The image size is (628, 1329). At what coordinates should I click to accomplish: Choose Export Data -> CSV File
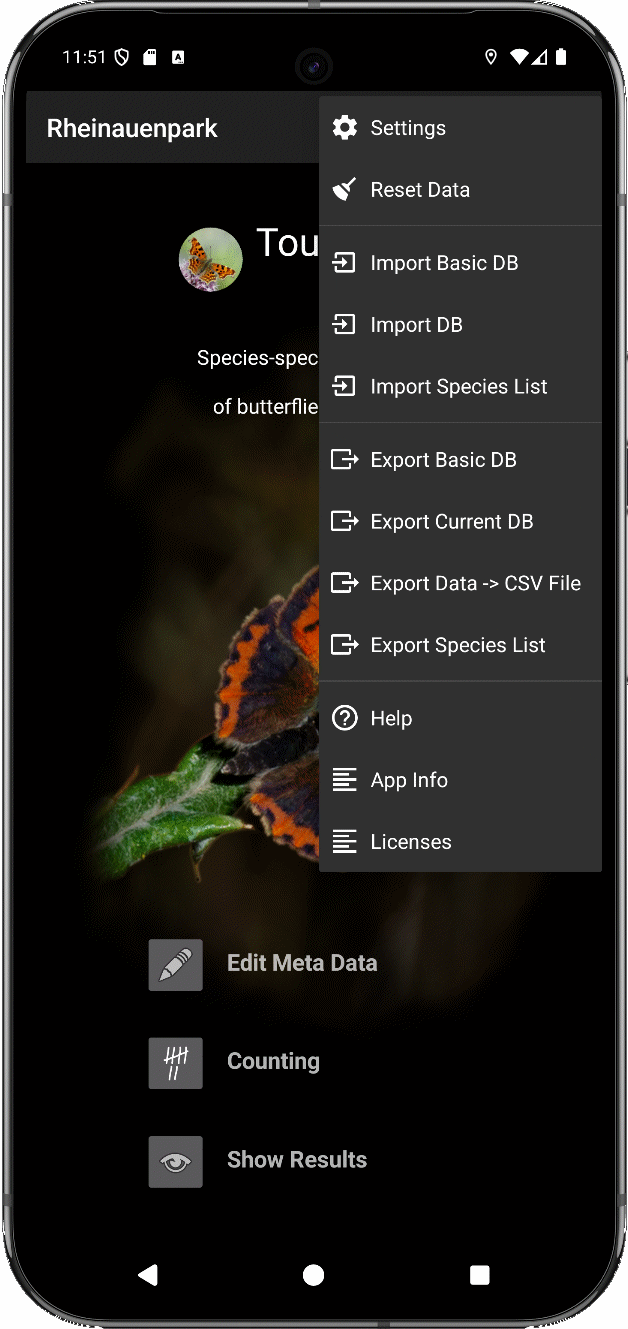point(475,584)
